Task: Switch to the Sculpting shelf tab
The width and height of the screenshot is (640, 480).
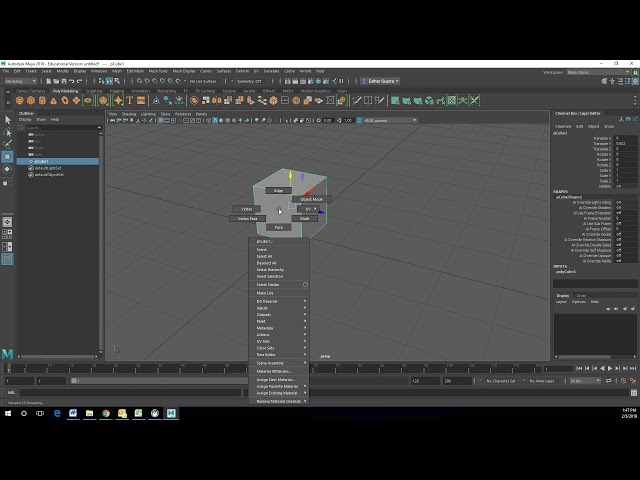Action: (94, 91)
